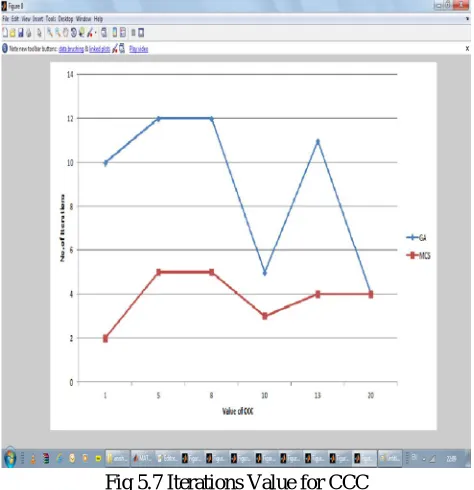Open the View menu
This screenshot has width=474, height=490.
(x=26, y=19)
